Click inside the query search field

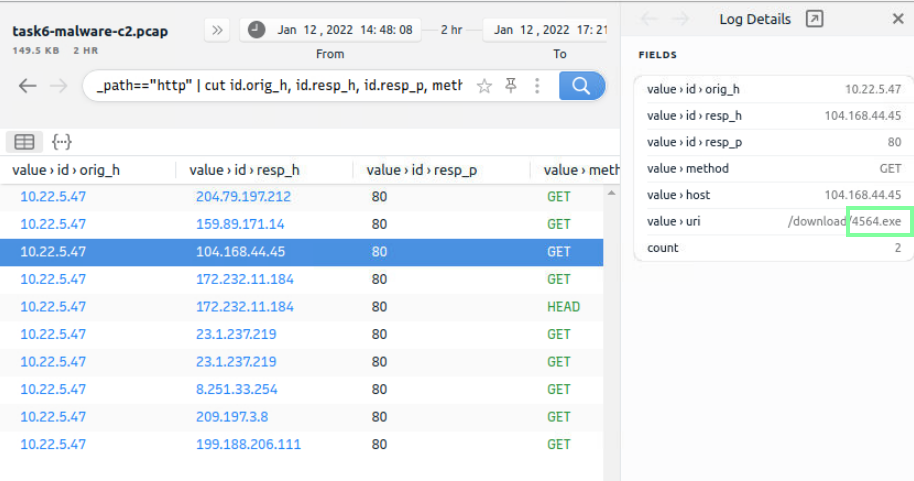pyautogui.click(x=278, y=86)
